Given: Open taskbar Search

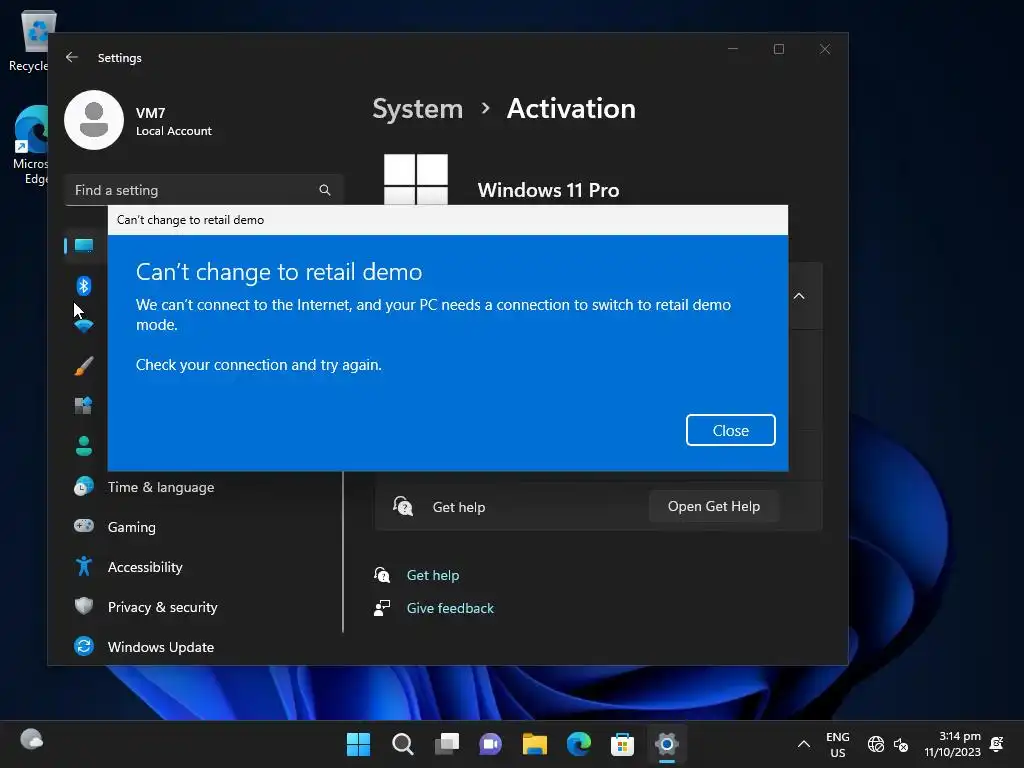Looking at the screenshot, I should tap(402, 744).
